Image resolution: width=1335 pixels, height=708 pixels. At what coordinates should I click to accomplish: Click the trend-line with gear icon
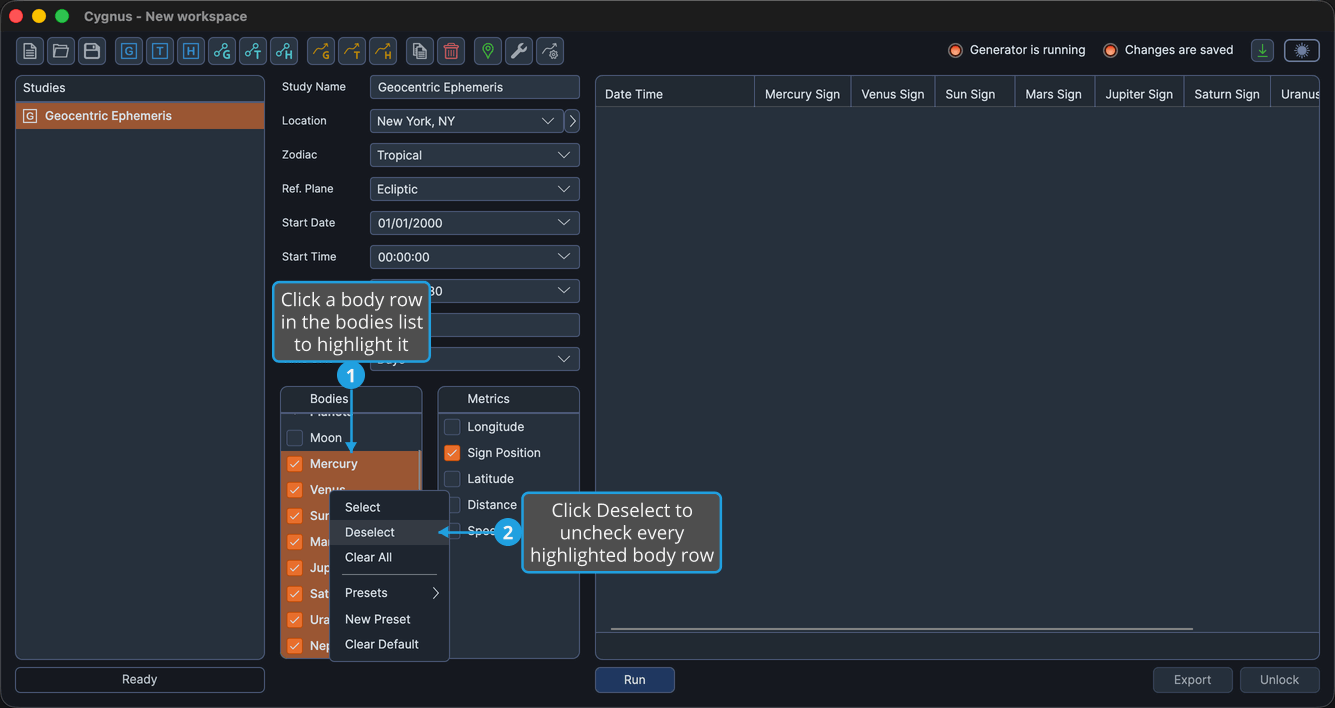pos(550,51)
